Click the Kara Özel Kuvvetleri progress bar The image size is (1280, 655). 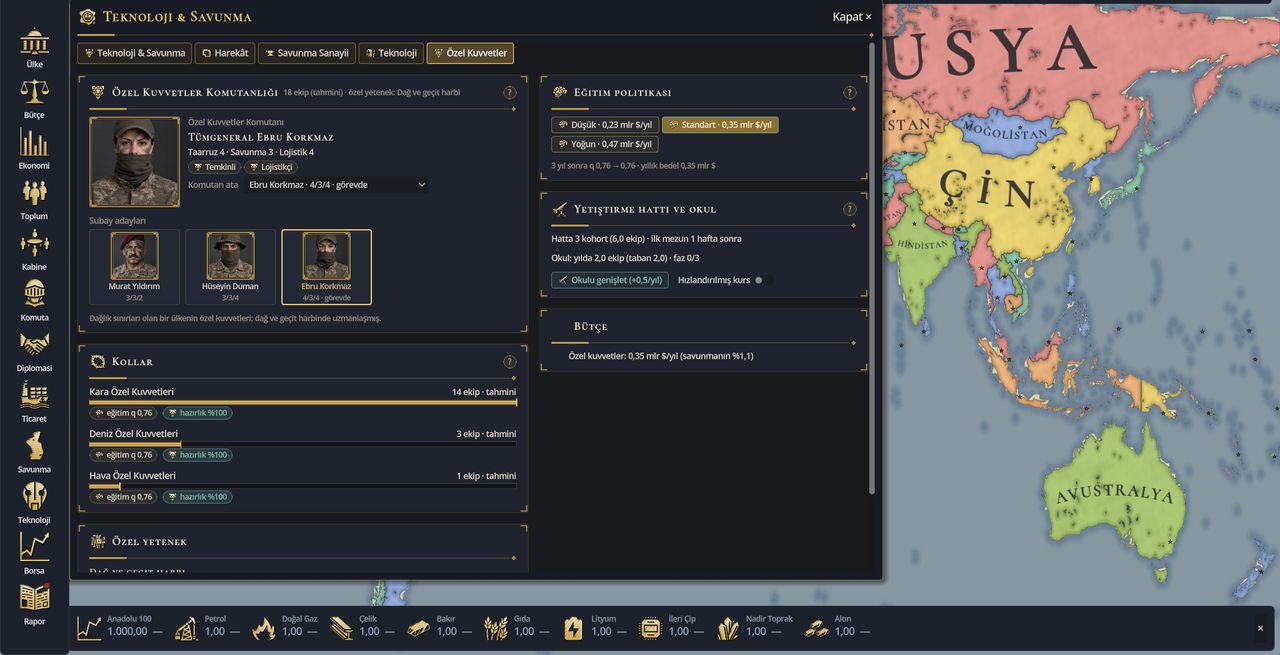303,402
